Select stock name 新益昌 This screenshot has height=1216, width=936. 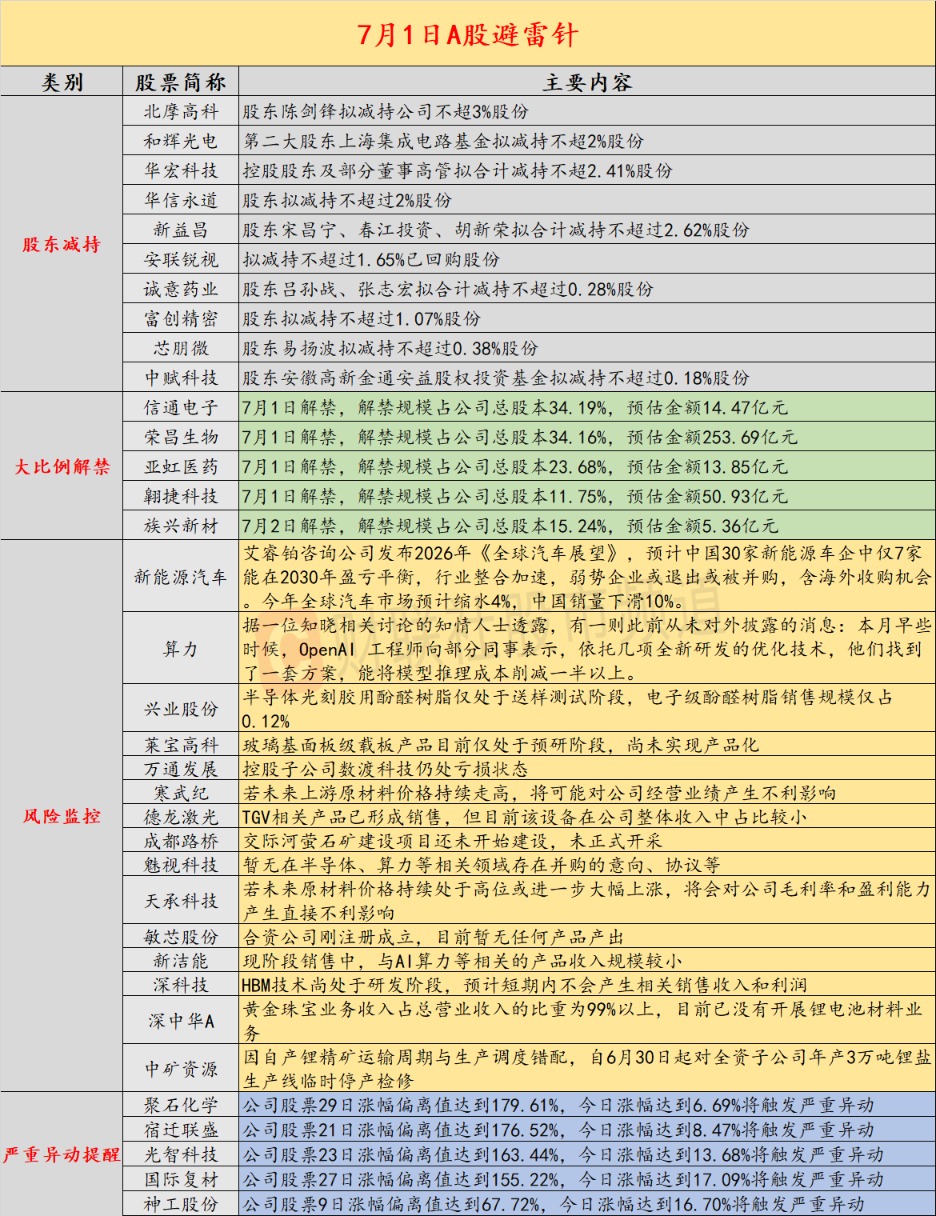coord(181,230)
